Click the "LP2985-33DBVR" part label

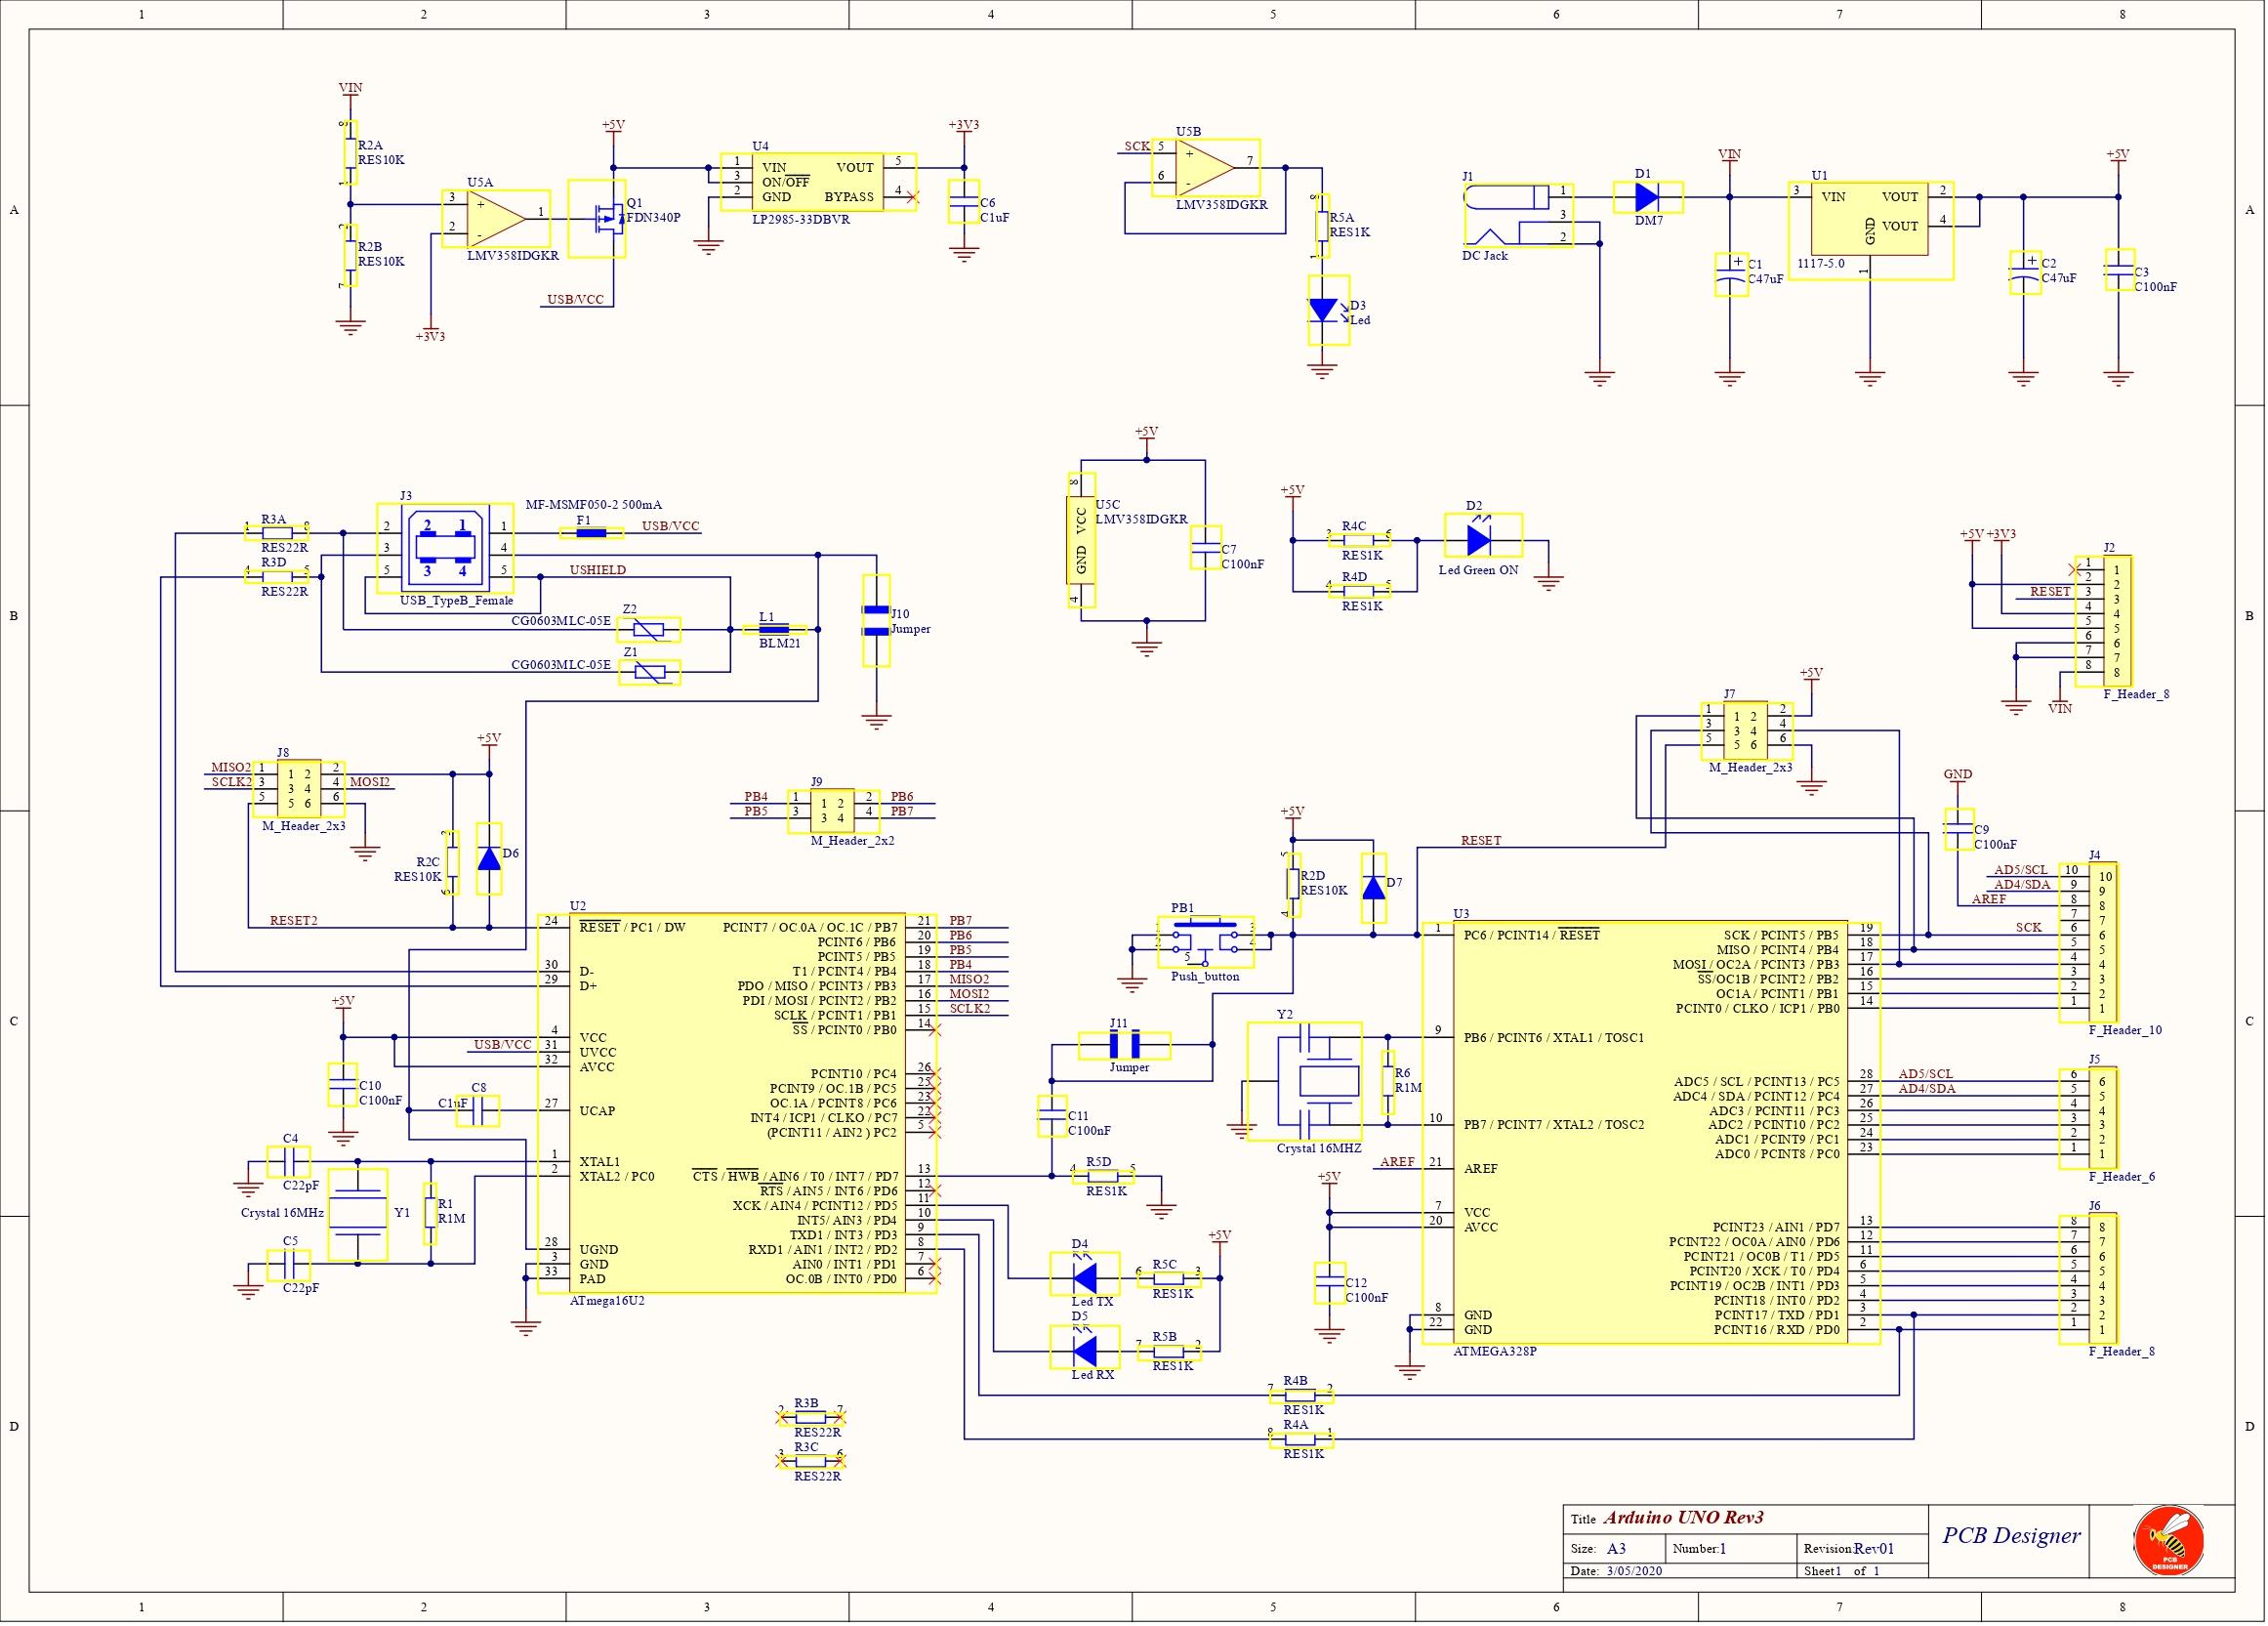[x=801, y=219]
